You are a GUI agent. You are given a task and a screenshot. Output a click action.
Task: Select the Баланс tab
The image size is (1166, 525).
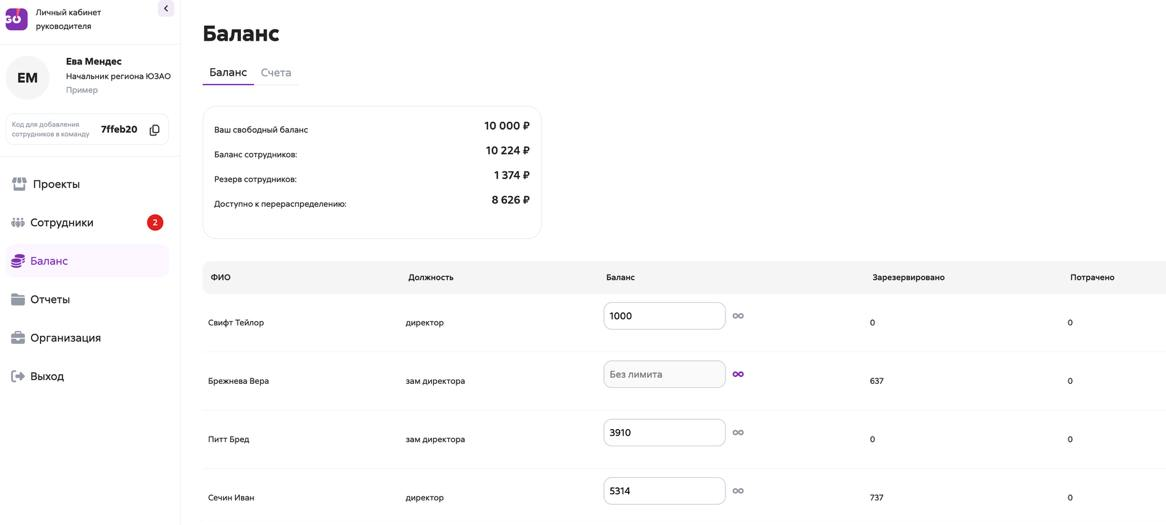click(x=228, y=73)
